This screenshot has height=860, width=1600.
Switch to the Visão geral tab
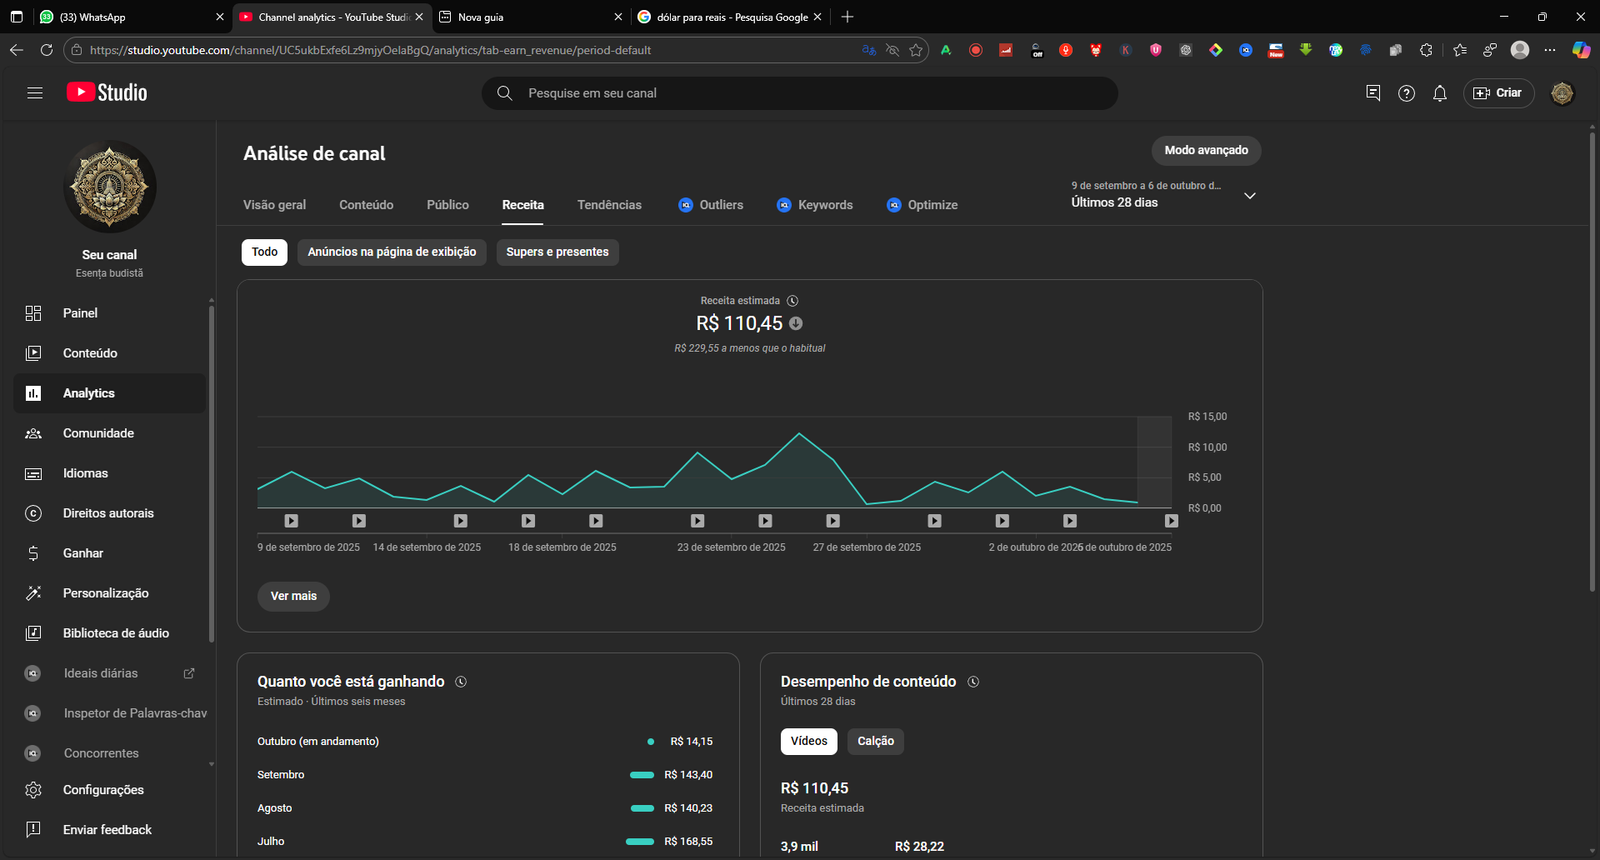tap(274, 205)
